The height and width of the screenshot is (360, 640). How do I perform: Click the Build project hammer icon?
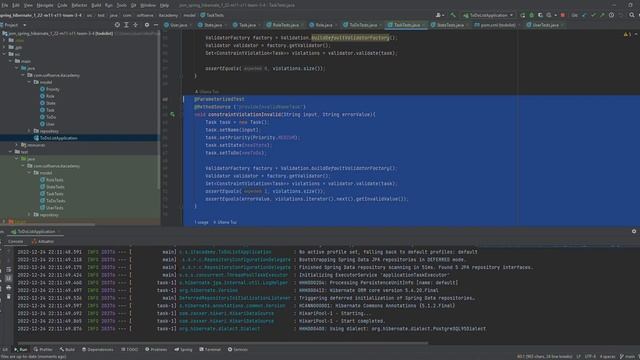click(x=453, y=15)
